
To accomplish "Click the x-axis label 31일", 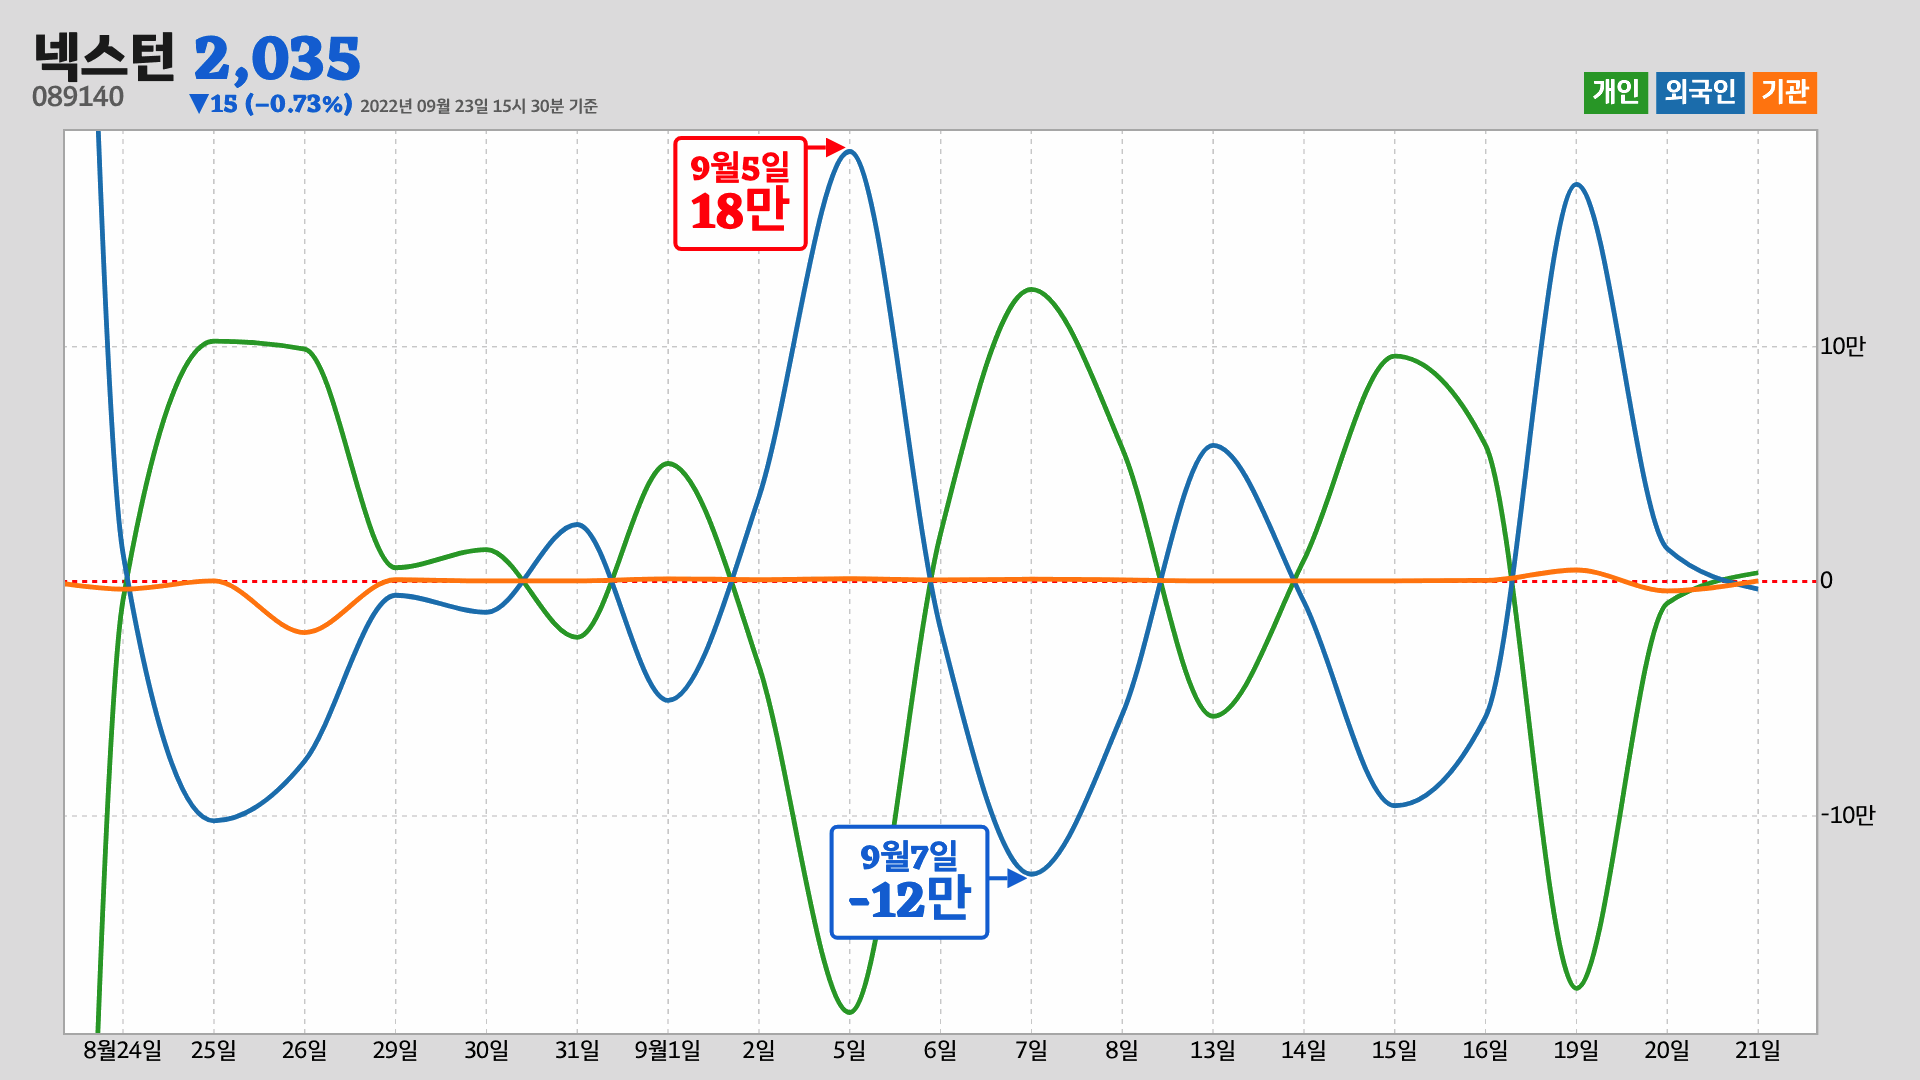I will pos(577,1051).
